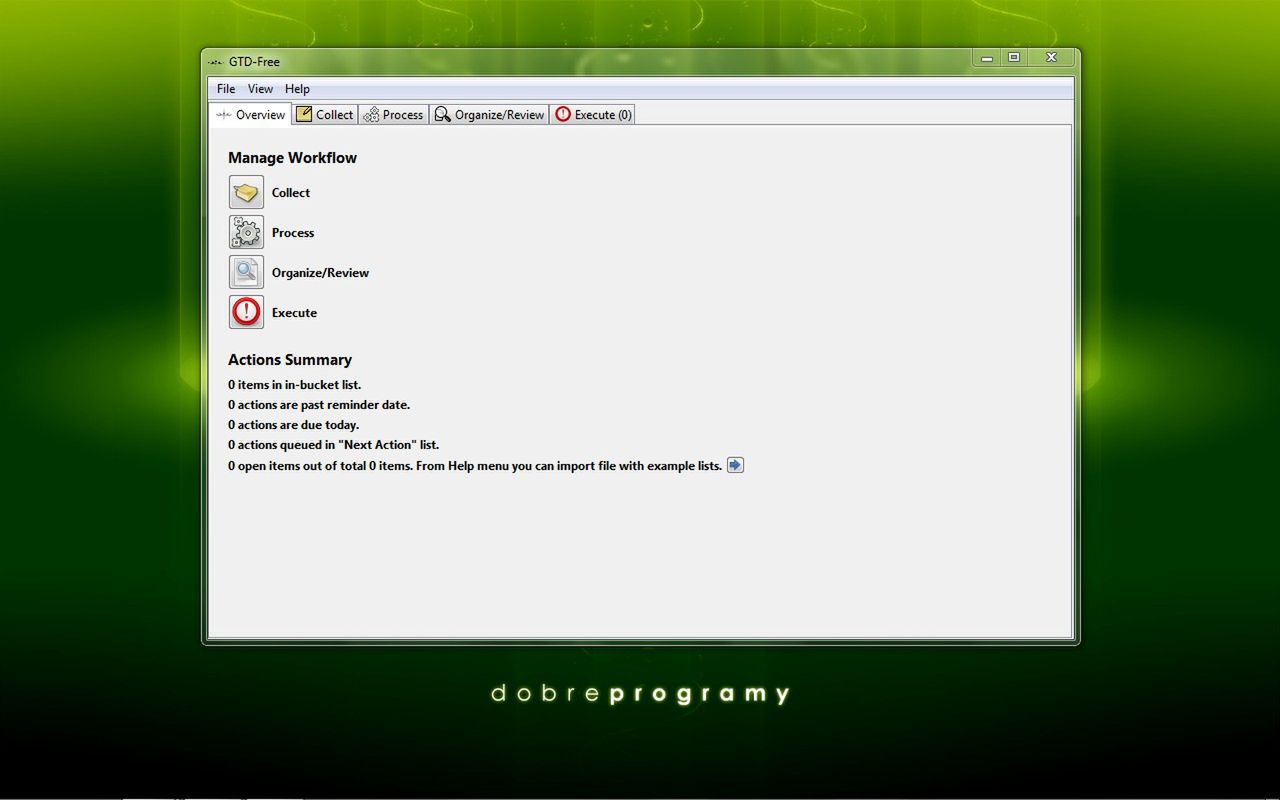Click "0 actions are due today." text

293,425
